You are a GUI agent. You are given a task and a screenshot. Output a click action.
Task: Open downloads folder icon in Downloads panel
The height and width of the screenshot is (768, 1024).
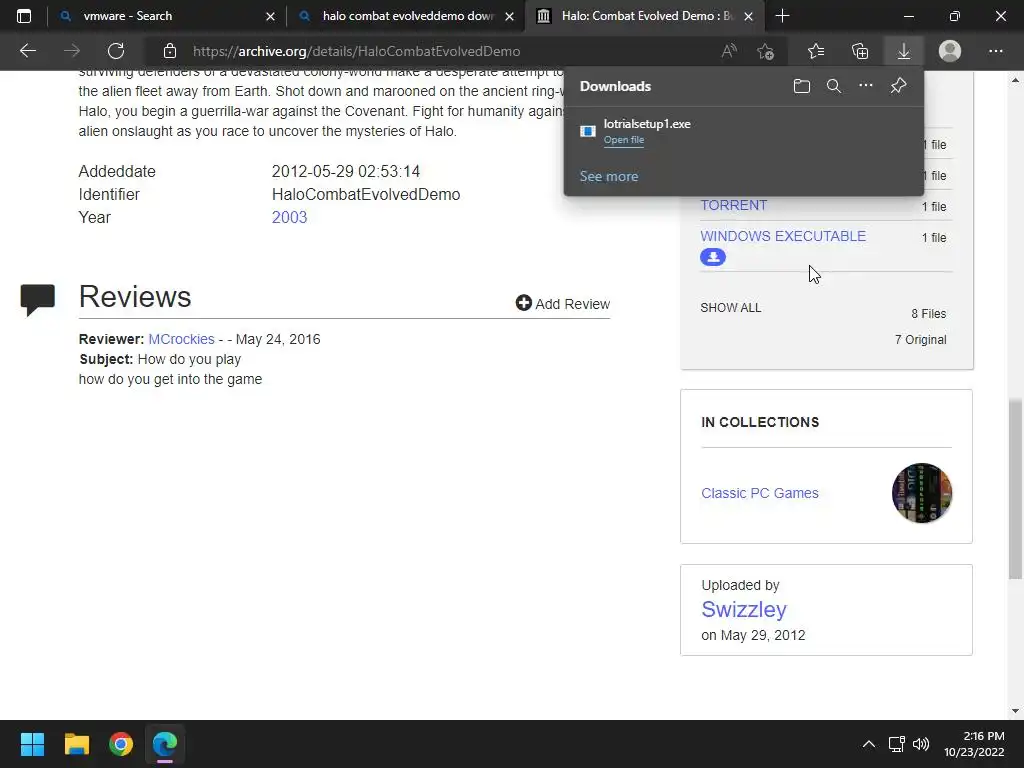tap(801, 86)
